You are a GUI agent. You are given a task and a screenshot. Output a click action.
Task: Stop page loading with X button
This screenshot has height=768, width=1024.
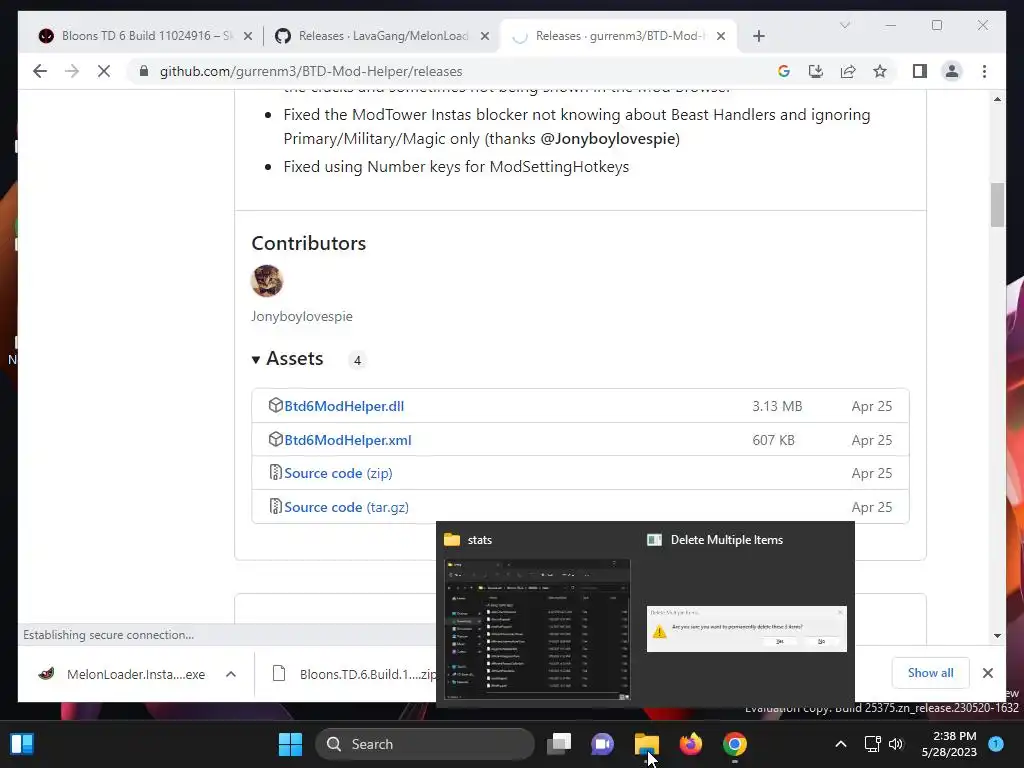click(104, 71)
